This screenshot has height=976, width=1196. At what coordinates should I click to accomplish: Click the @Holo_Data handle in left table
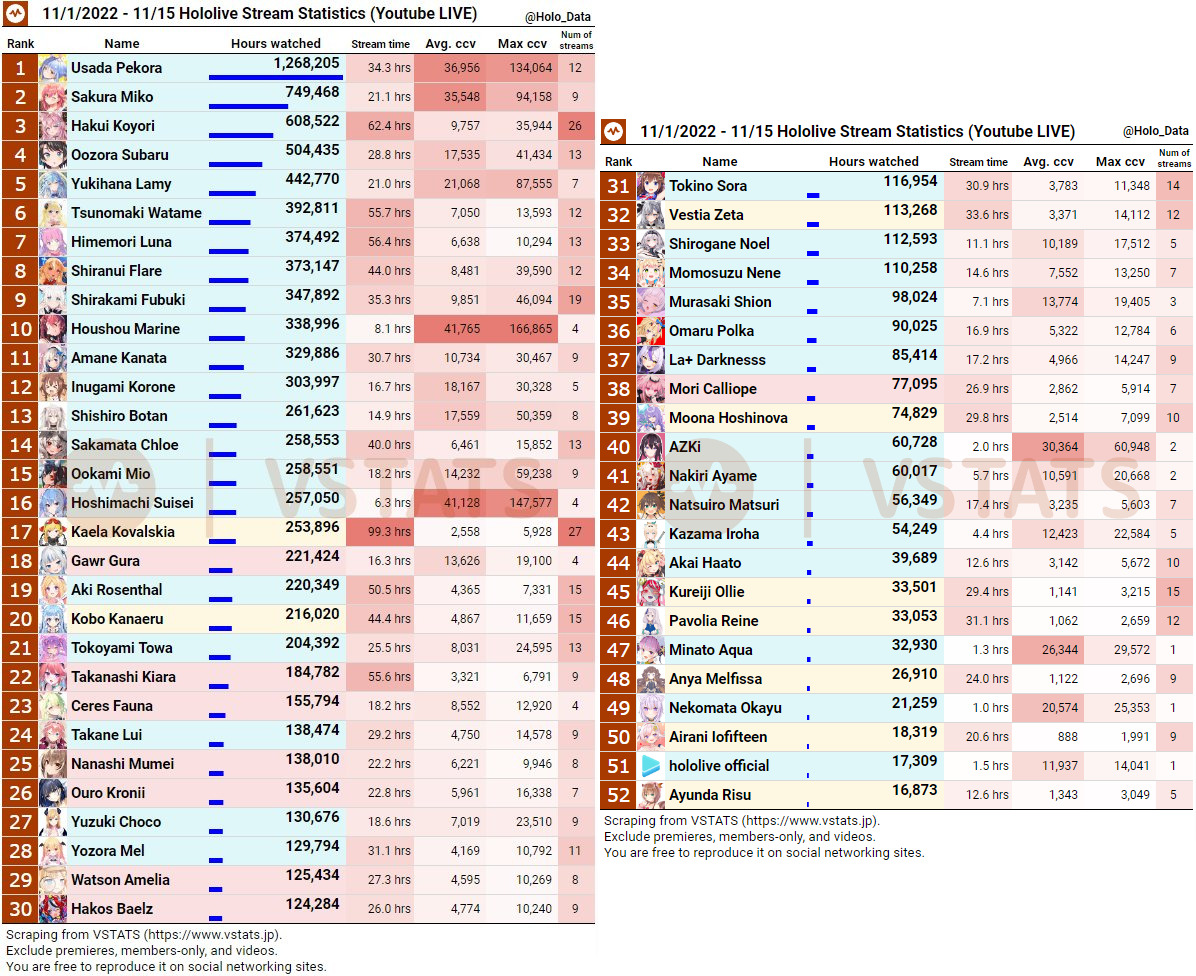[x=558, y=17]
